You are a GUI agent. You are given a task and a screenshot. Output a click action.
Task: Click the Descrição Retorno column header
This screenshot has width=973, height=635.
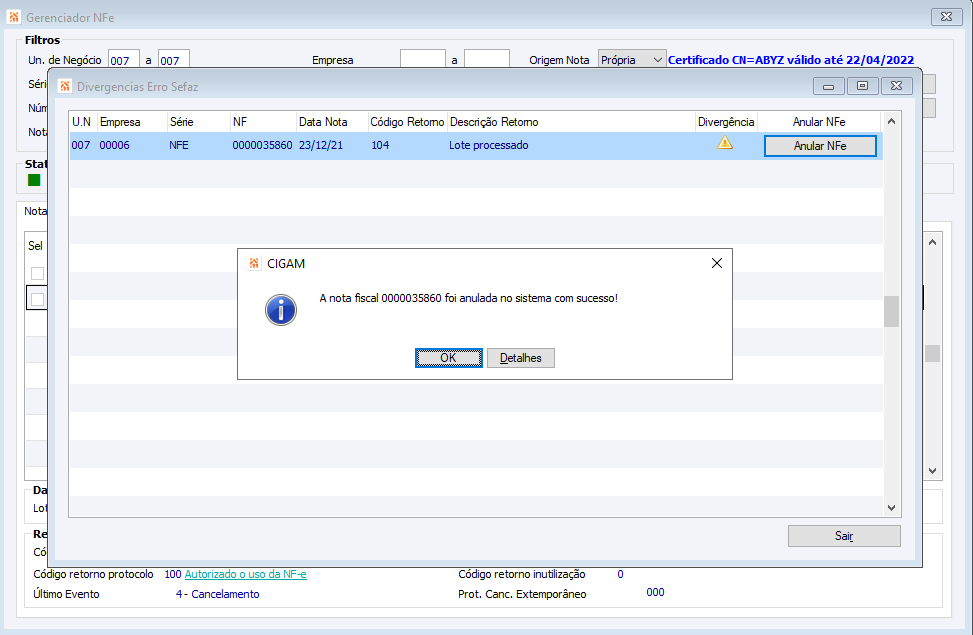point(571,122)
